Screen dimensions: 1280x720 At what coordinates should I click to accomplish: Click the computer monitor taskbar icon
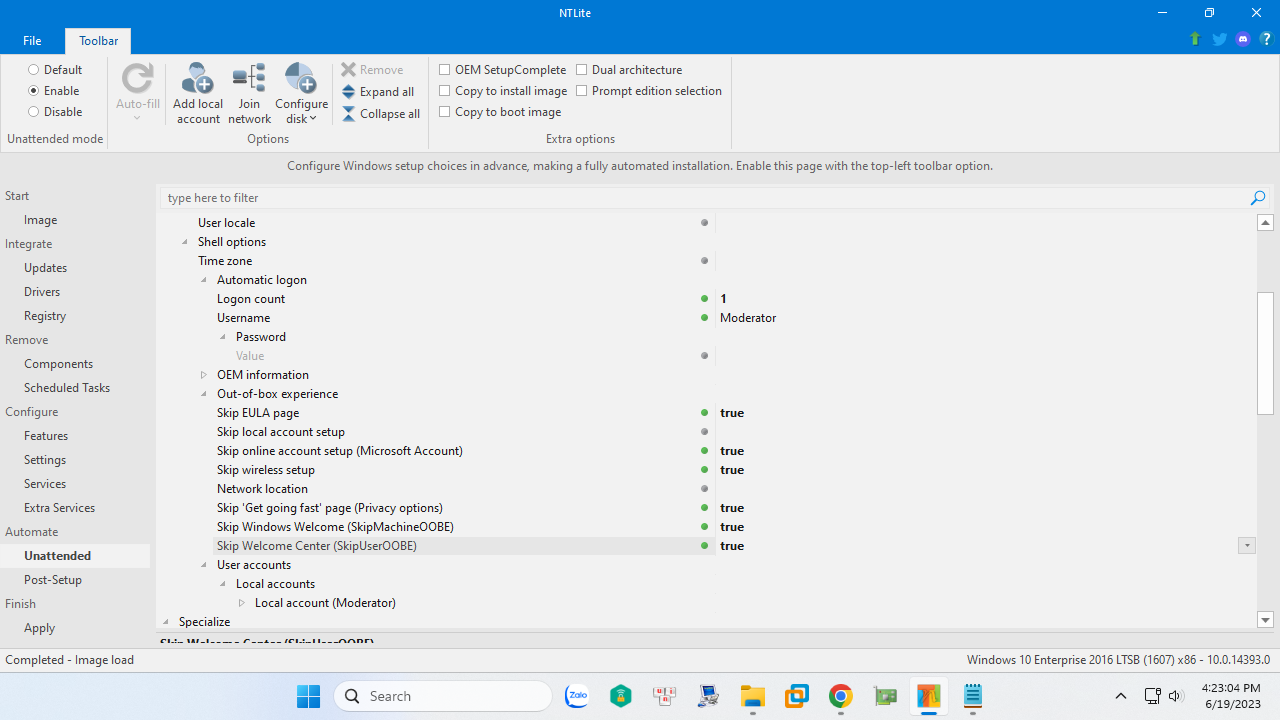709,696
